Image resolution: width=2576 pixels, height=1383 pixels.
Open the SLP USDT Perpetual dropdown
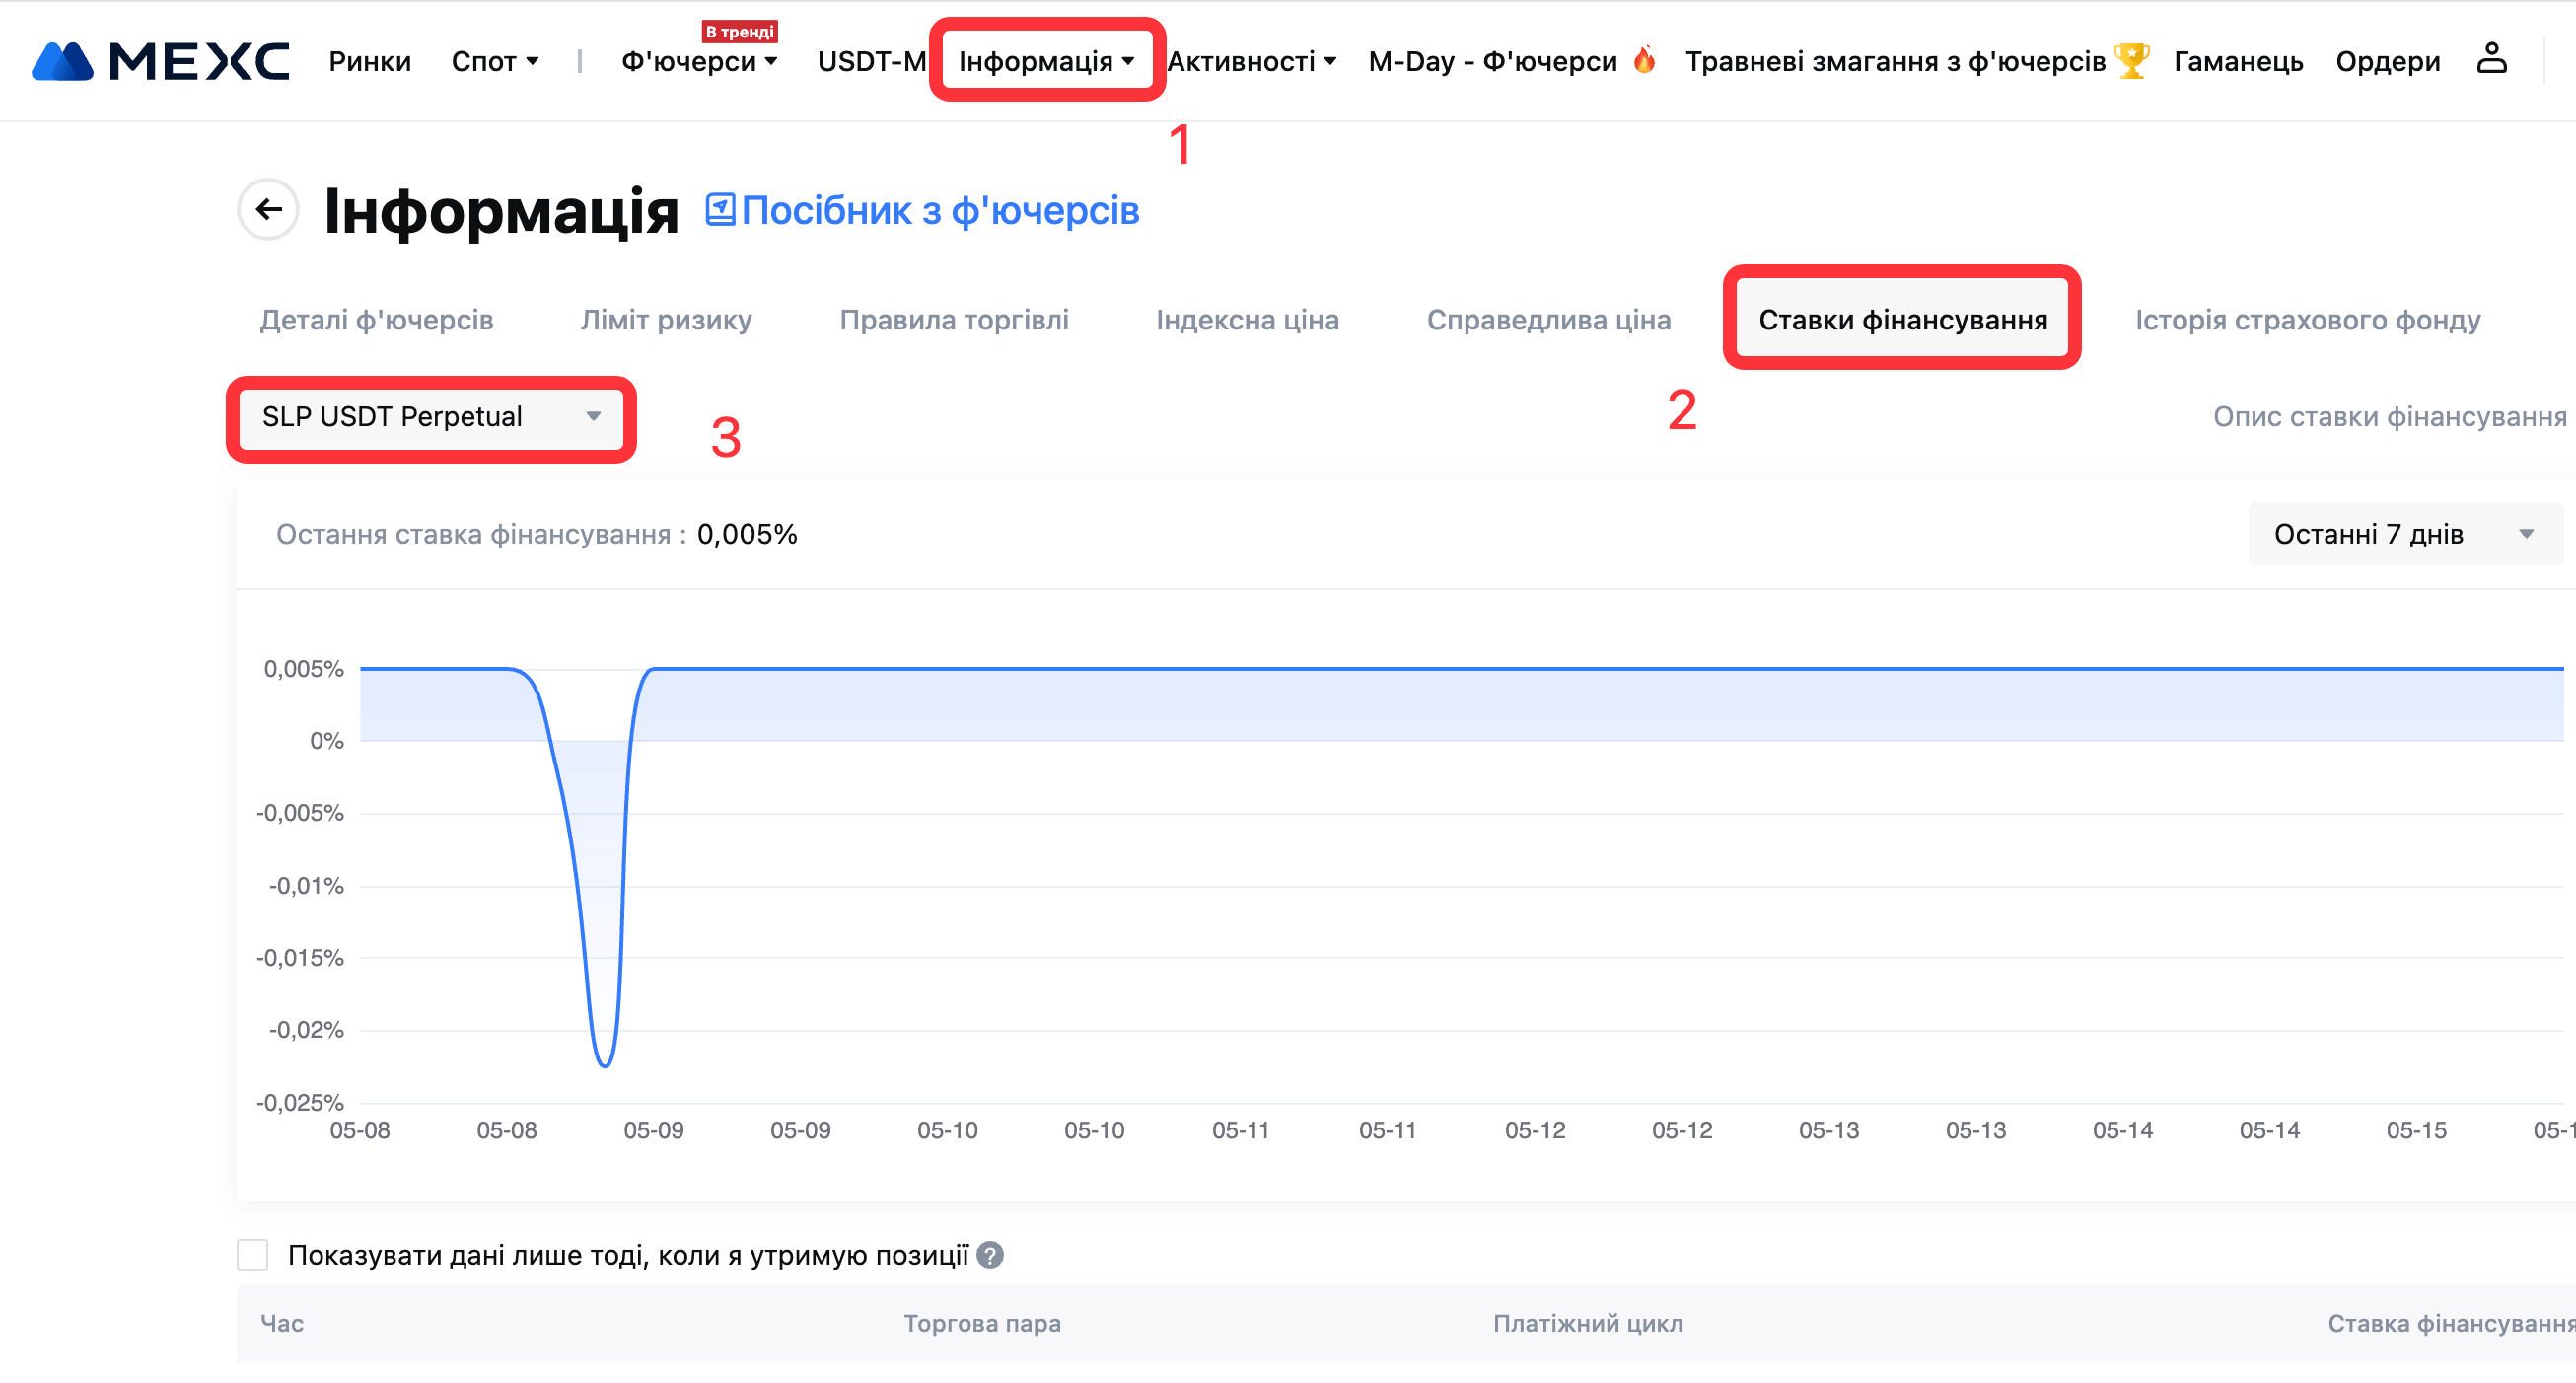(x=431, y=416)
